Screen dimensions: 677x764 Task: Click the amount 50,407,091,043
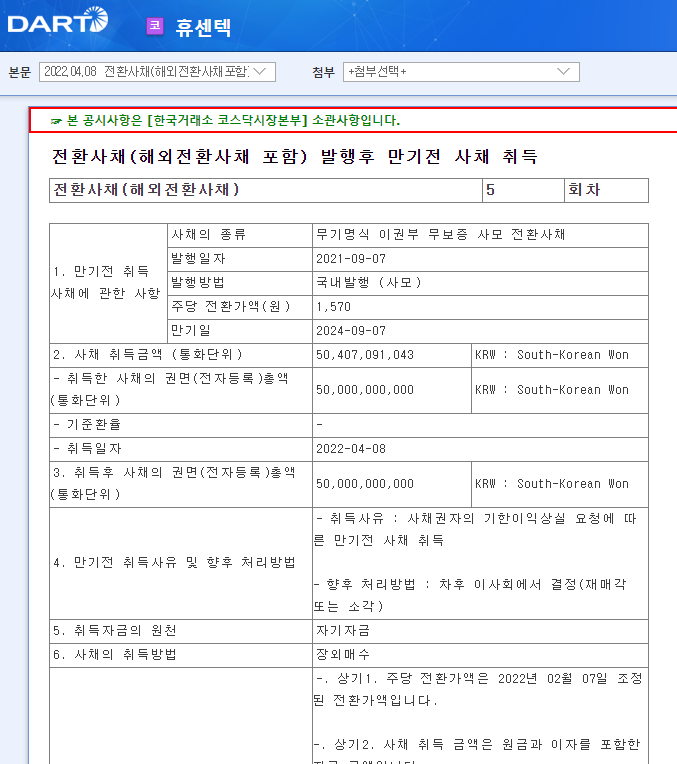coord(365,355)
